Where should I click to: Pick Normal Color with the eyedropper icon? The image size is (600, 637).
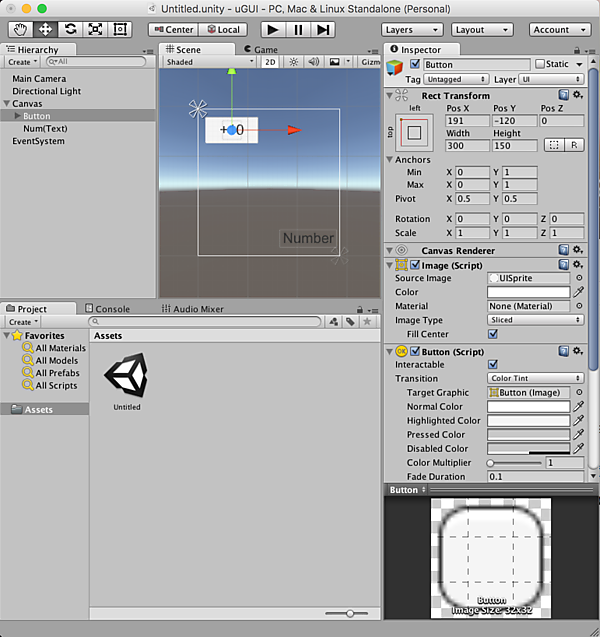click(578, 407)
